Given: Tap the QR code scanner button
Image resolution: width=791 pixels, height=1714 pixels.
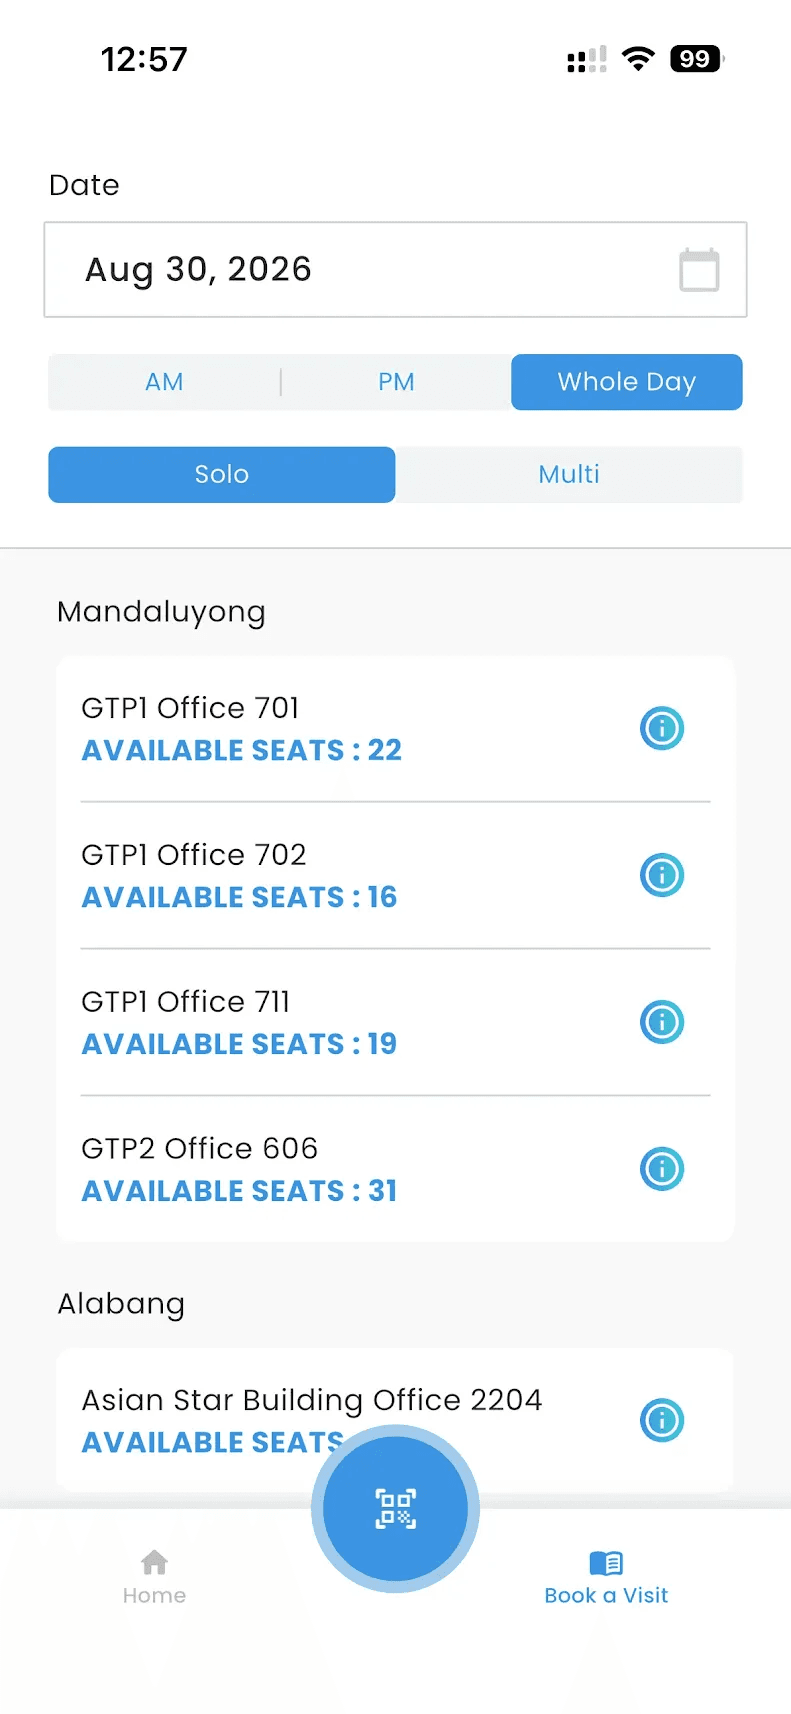Looking at the screenshot, I should coord(396,1509).
